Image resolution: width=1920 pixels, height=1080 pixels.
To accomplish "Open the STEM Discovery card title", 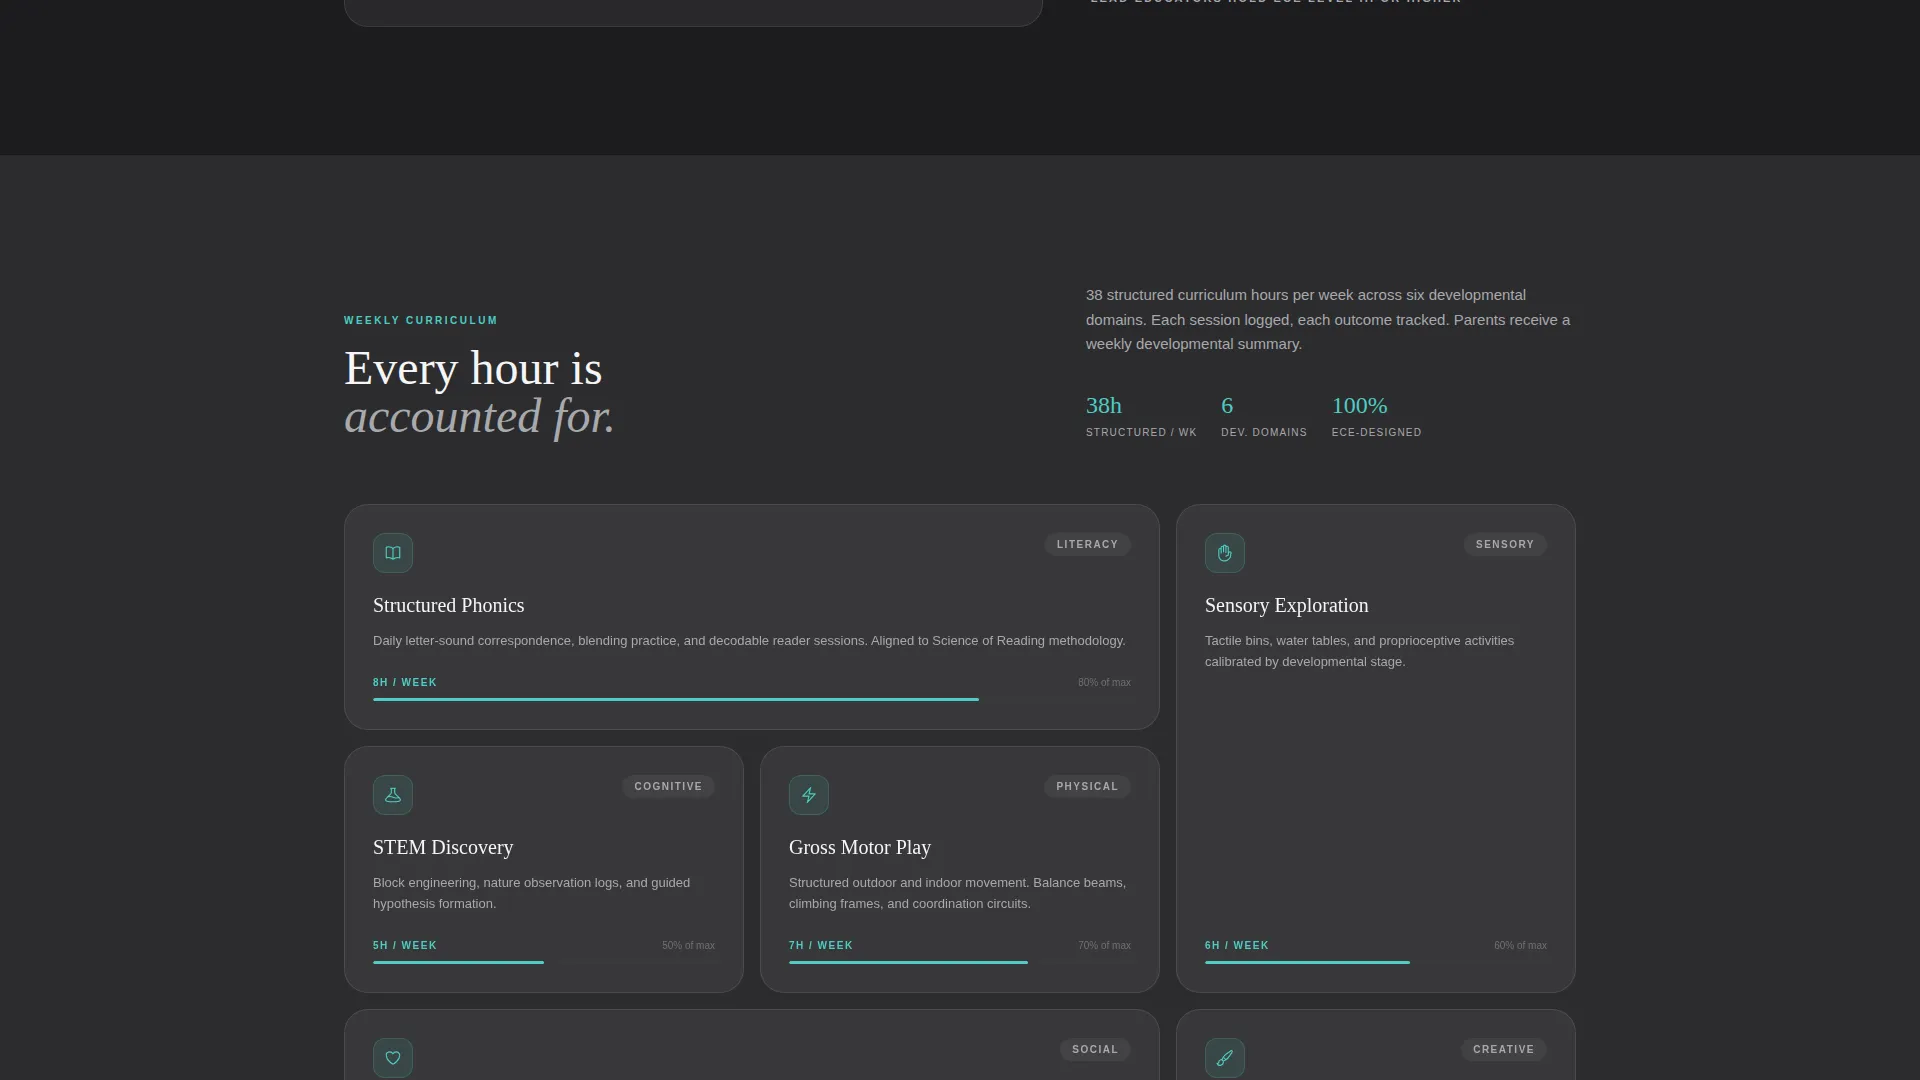I will 443,848.
